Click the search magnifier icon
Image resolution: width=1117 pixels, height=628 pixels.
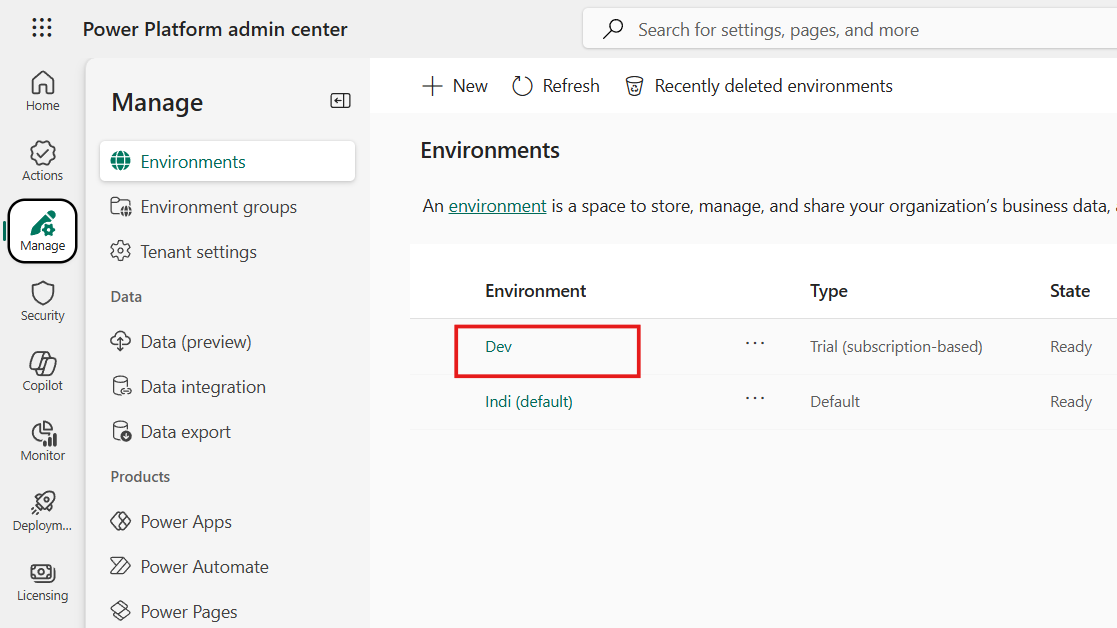(613, 29)
